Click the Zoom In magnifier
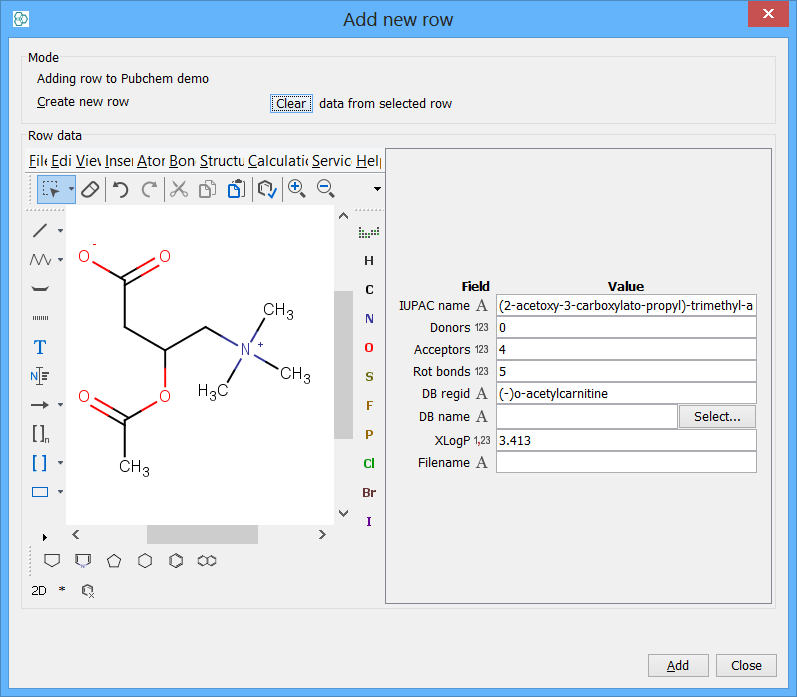Image resolution: width=797 pixels, height=697 pixels. [297, 188]
